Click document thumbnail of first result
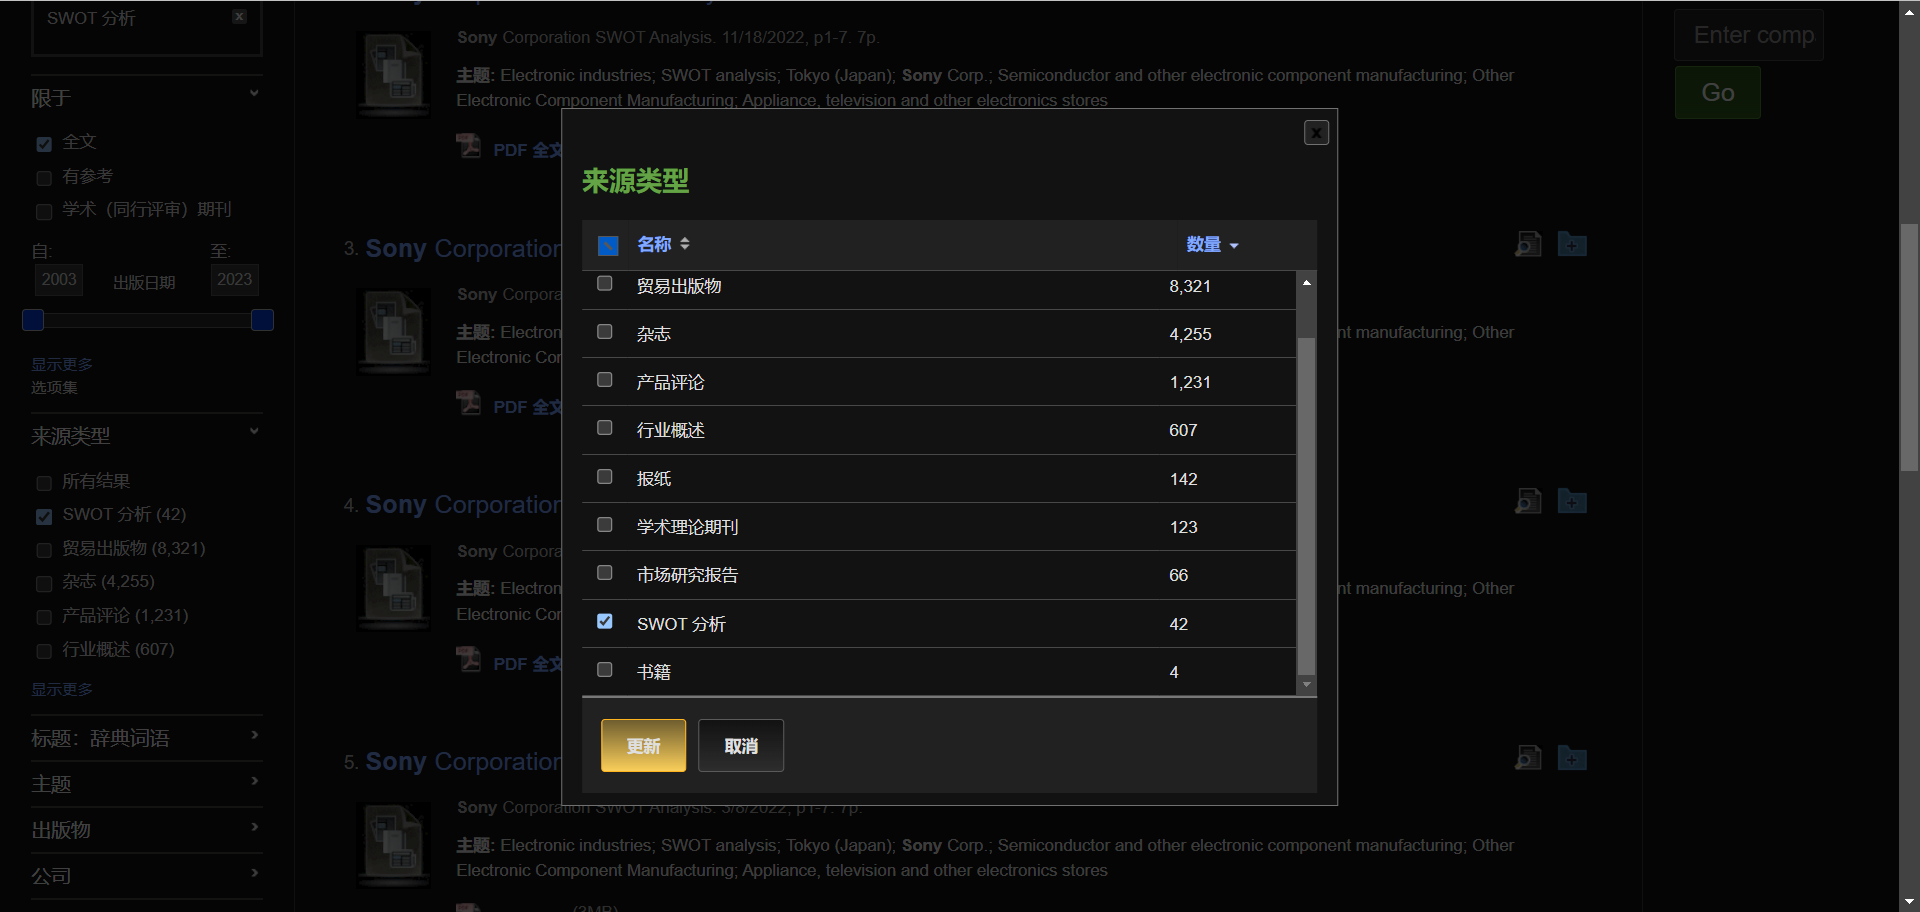 coord(394,74)
